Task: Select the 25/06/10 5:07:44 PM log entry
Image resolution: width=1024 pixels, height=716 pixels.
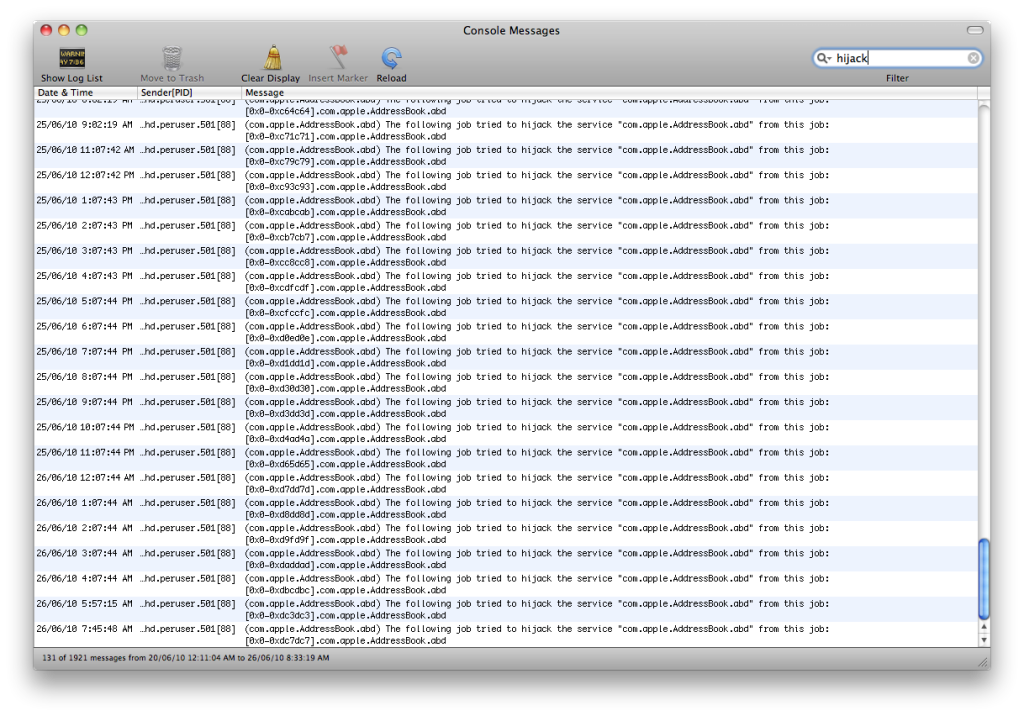Action: point(506,307)
